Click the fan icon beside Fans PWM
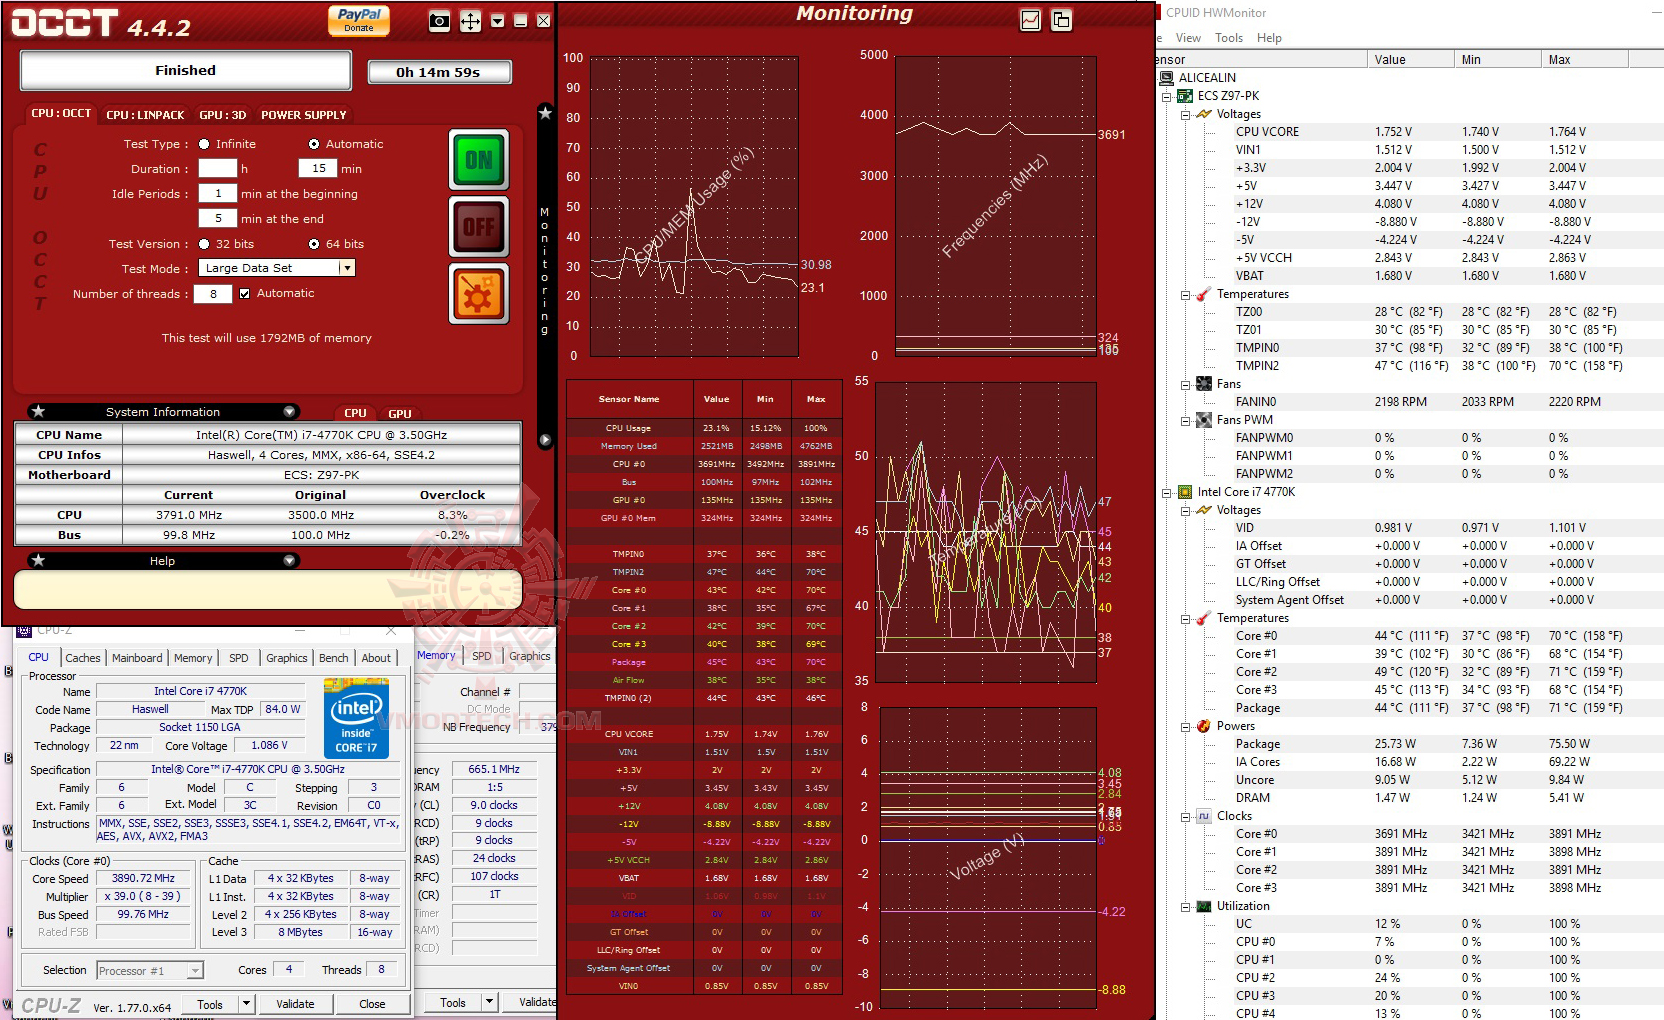Image resolution: width=1664 pixels, height=1020 pixels. (x=1203, y=420)
